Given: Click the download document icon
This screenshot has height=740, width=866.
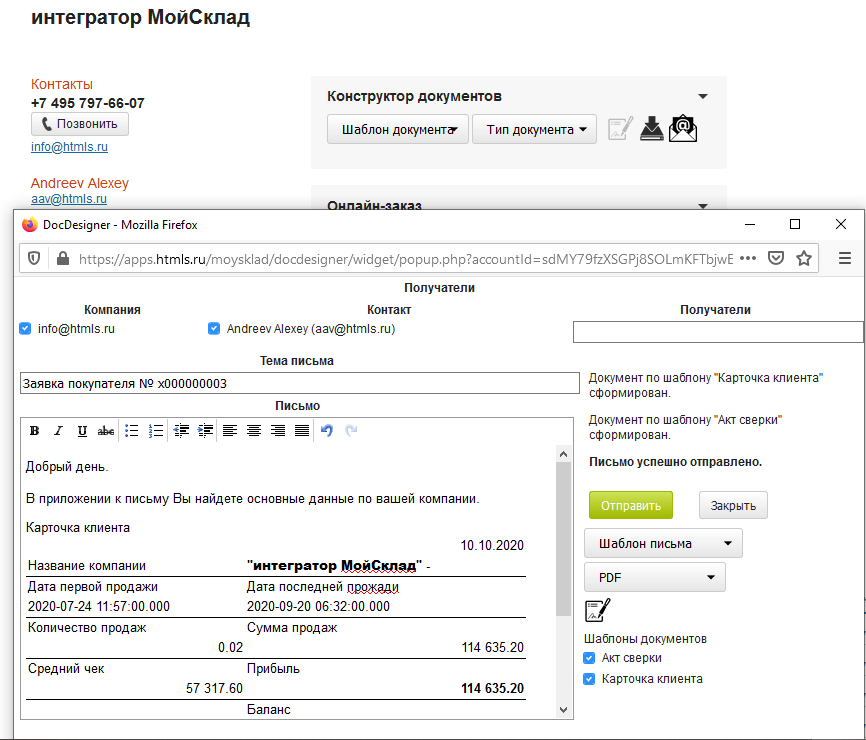Looking at the screenshot, I should [651, 128].
